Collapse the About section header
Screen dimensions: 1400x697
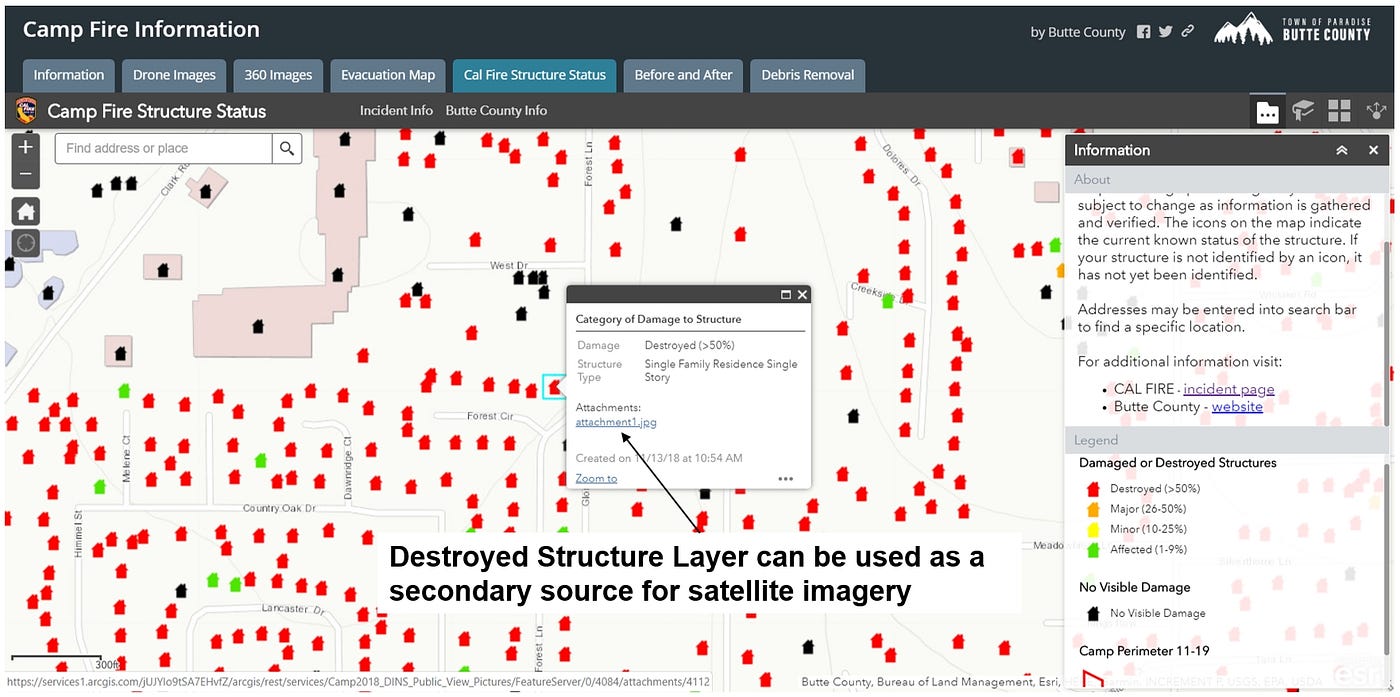(1226, 180)
